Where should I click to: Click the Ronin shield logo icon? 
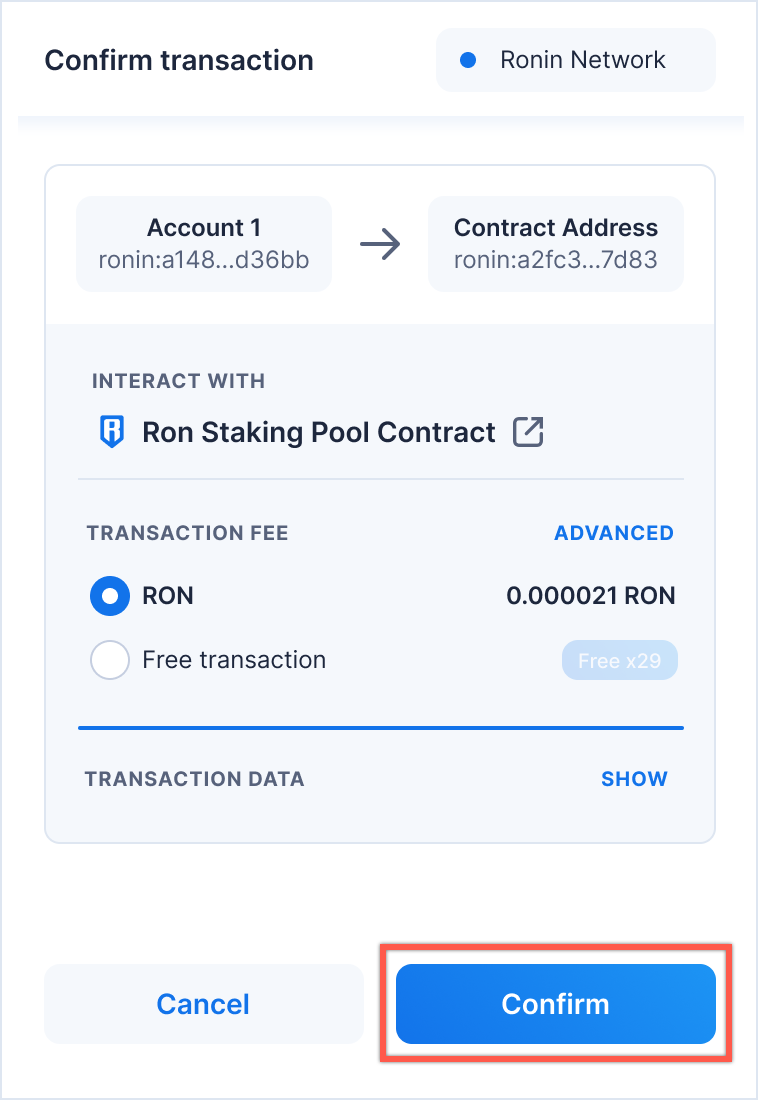coord(111,433)
